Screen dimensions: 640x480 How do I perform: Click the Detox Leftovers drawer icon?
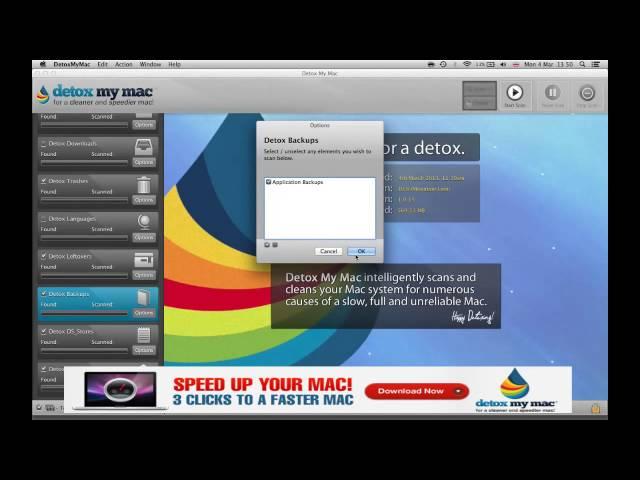(144, 260)
